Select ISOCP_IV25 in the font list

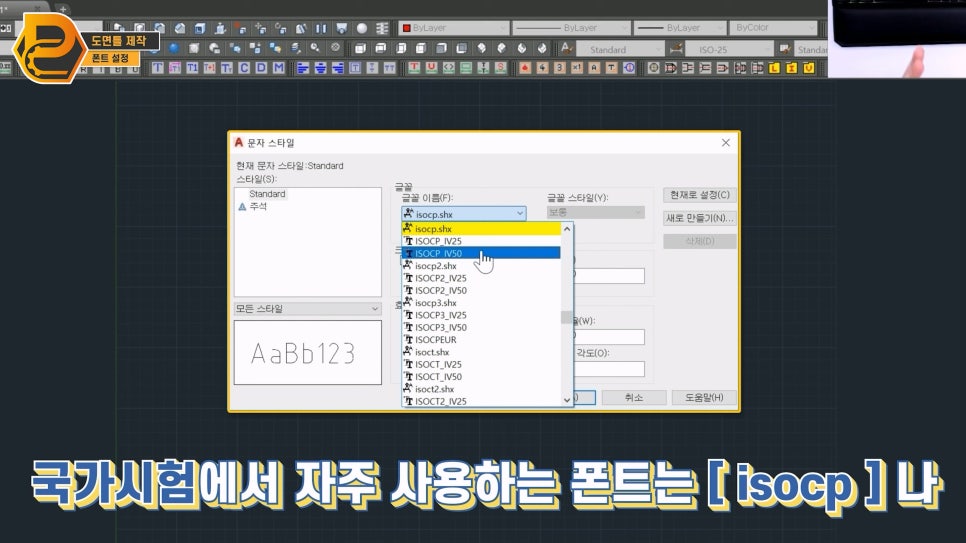point(481,241)
